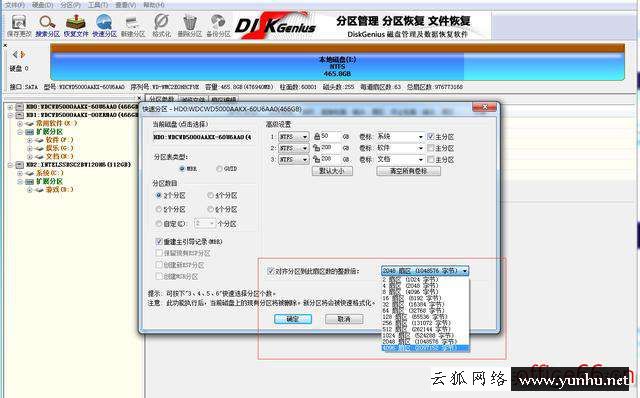This screenshot has width=640, height=398.
Task: Cancel the dialog with 取消
Action: click(344, 319)
